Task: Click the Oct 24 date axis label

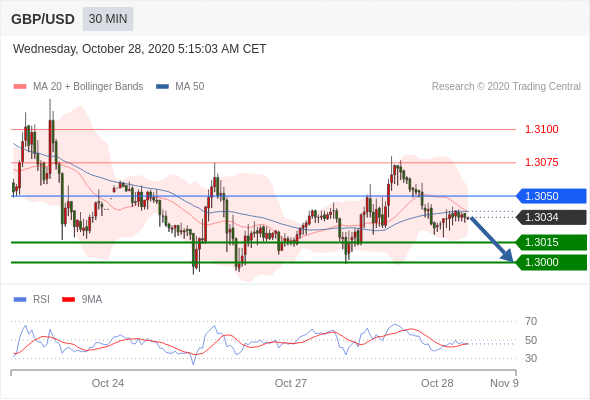Action: pyautogui.click(x=108, y=383)
